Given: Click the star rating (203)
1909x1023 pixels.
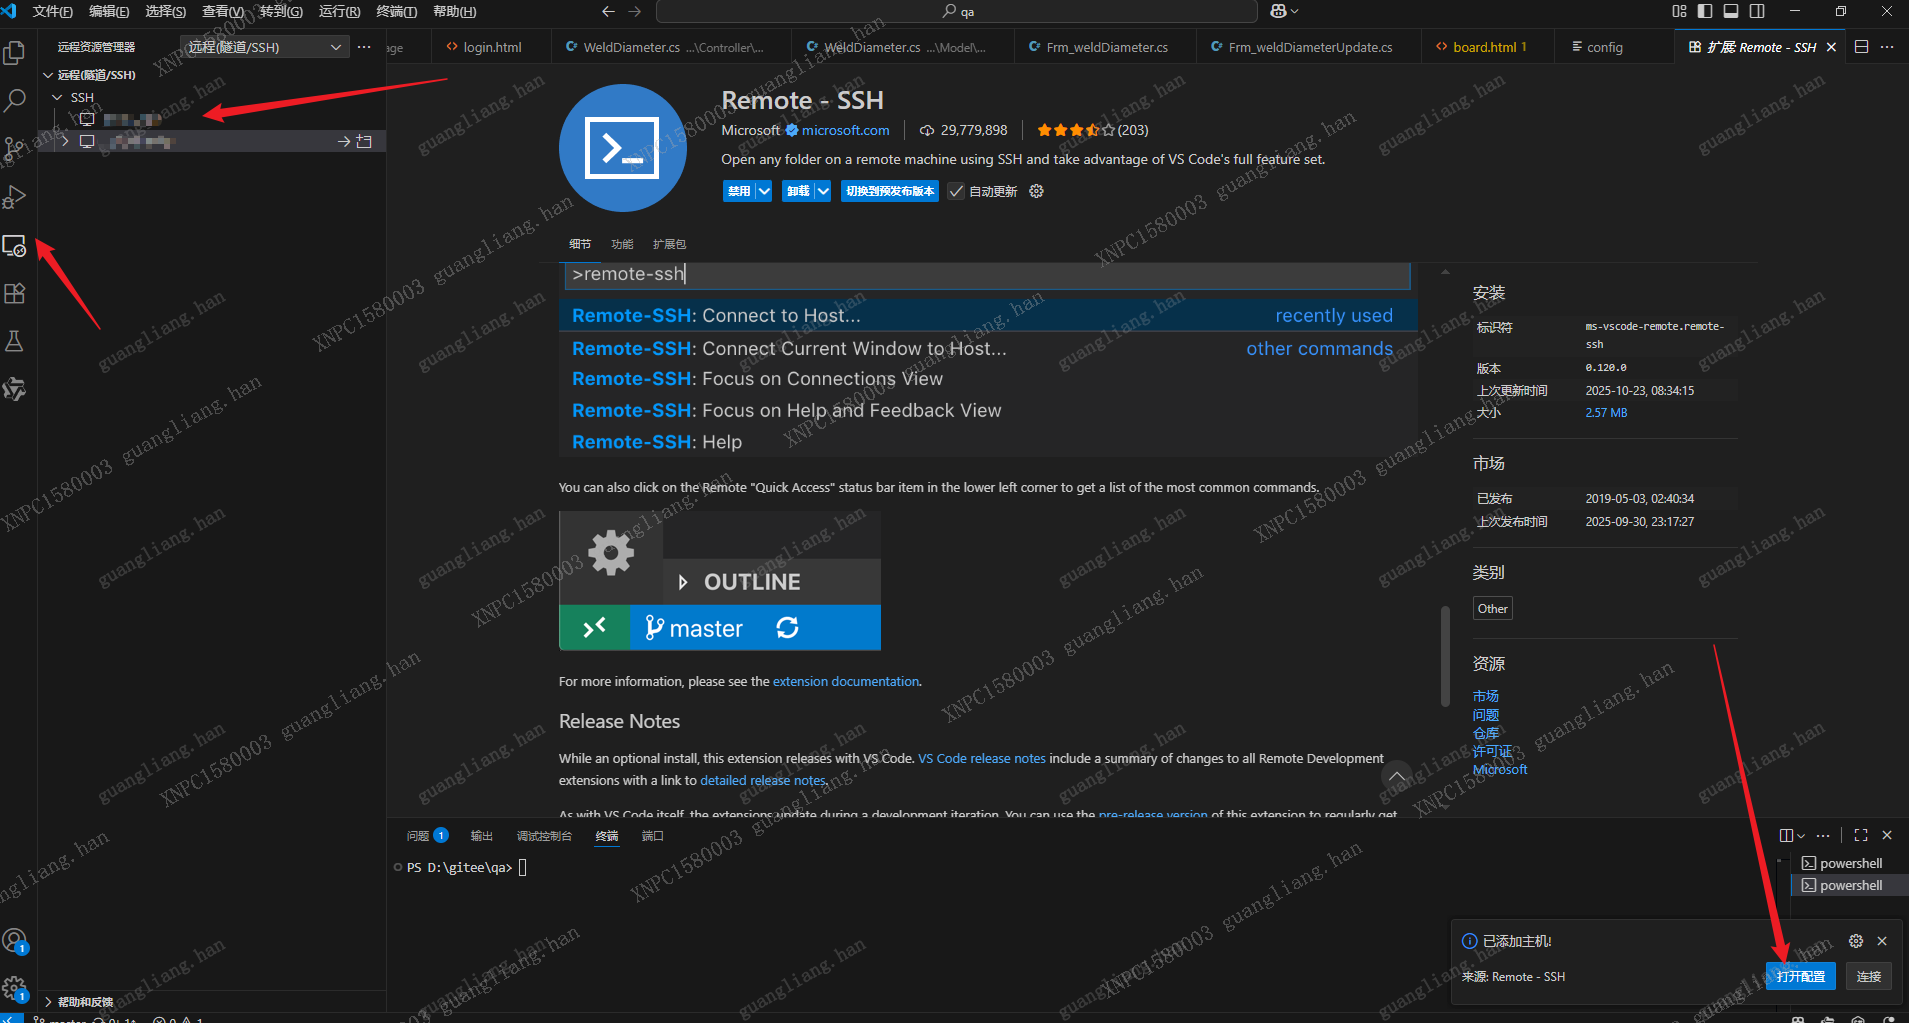Looking at the screenshot, I should point(1092,130).
